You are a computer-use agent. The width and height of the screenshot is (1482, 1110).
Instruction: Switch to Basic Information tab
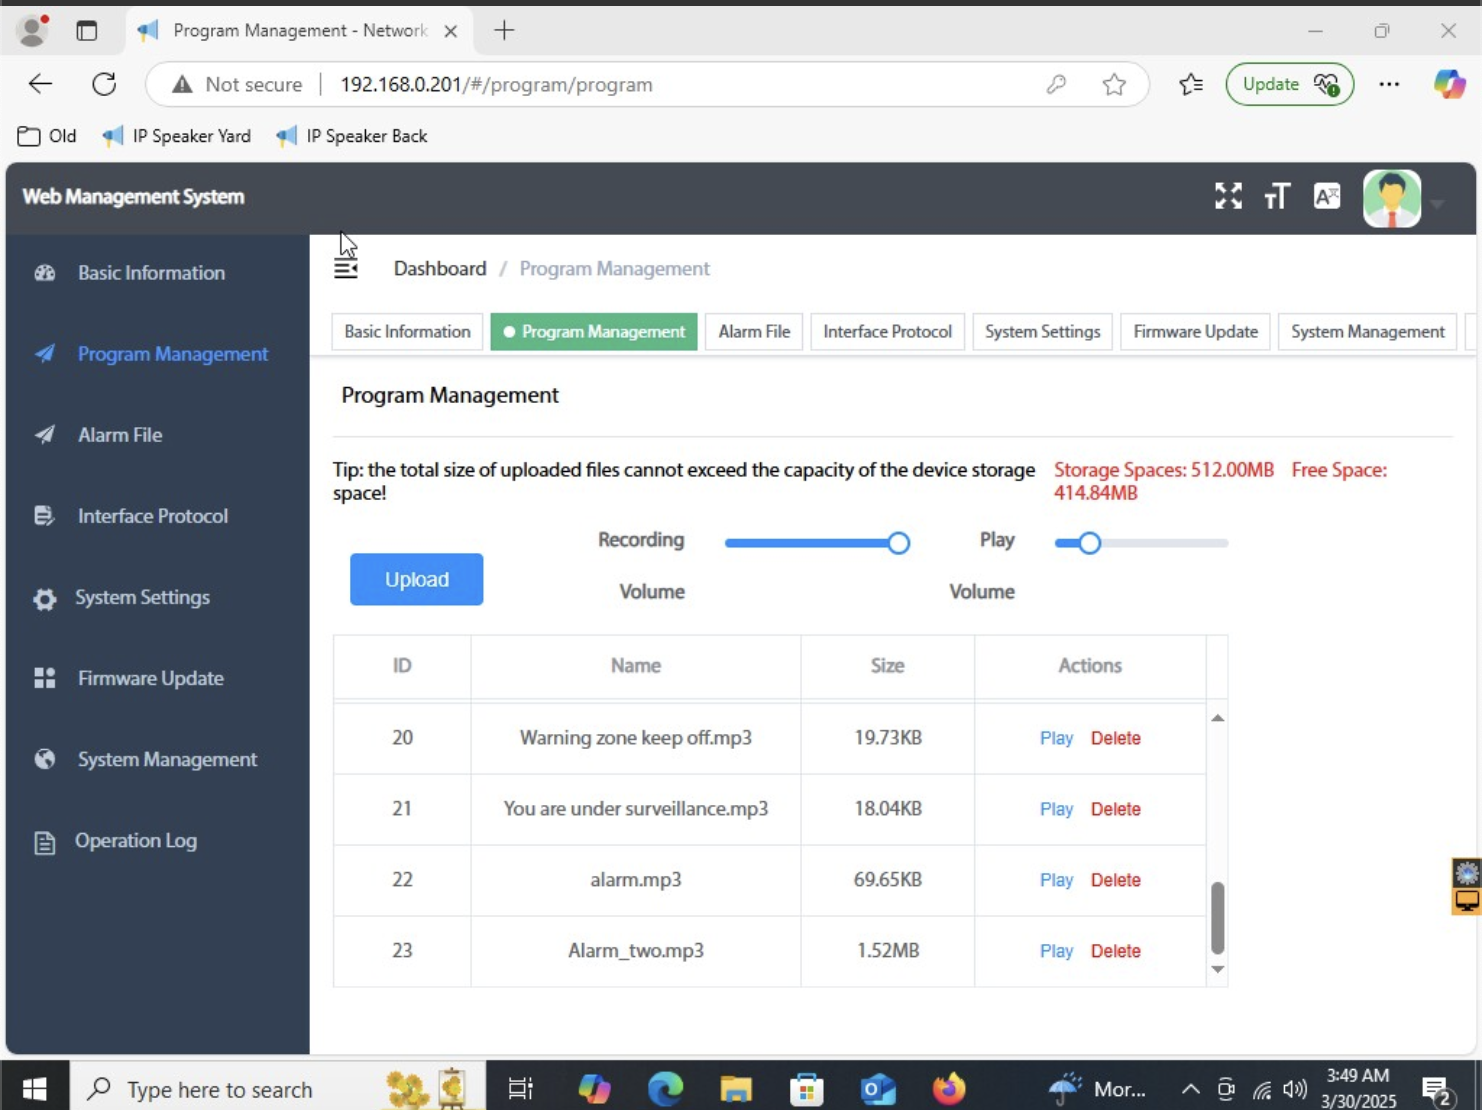[x=407, y=332]
